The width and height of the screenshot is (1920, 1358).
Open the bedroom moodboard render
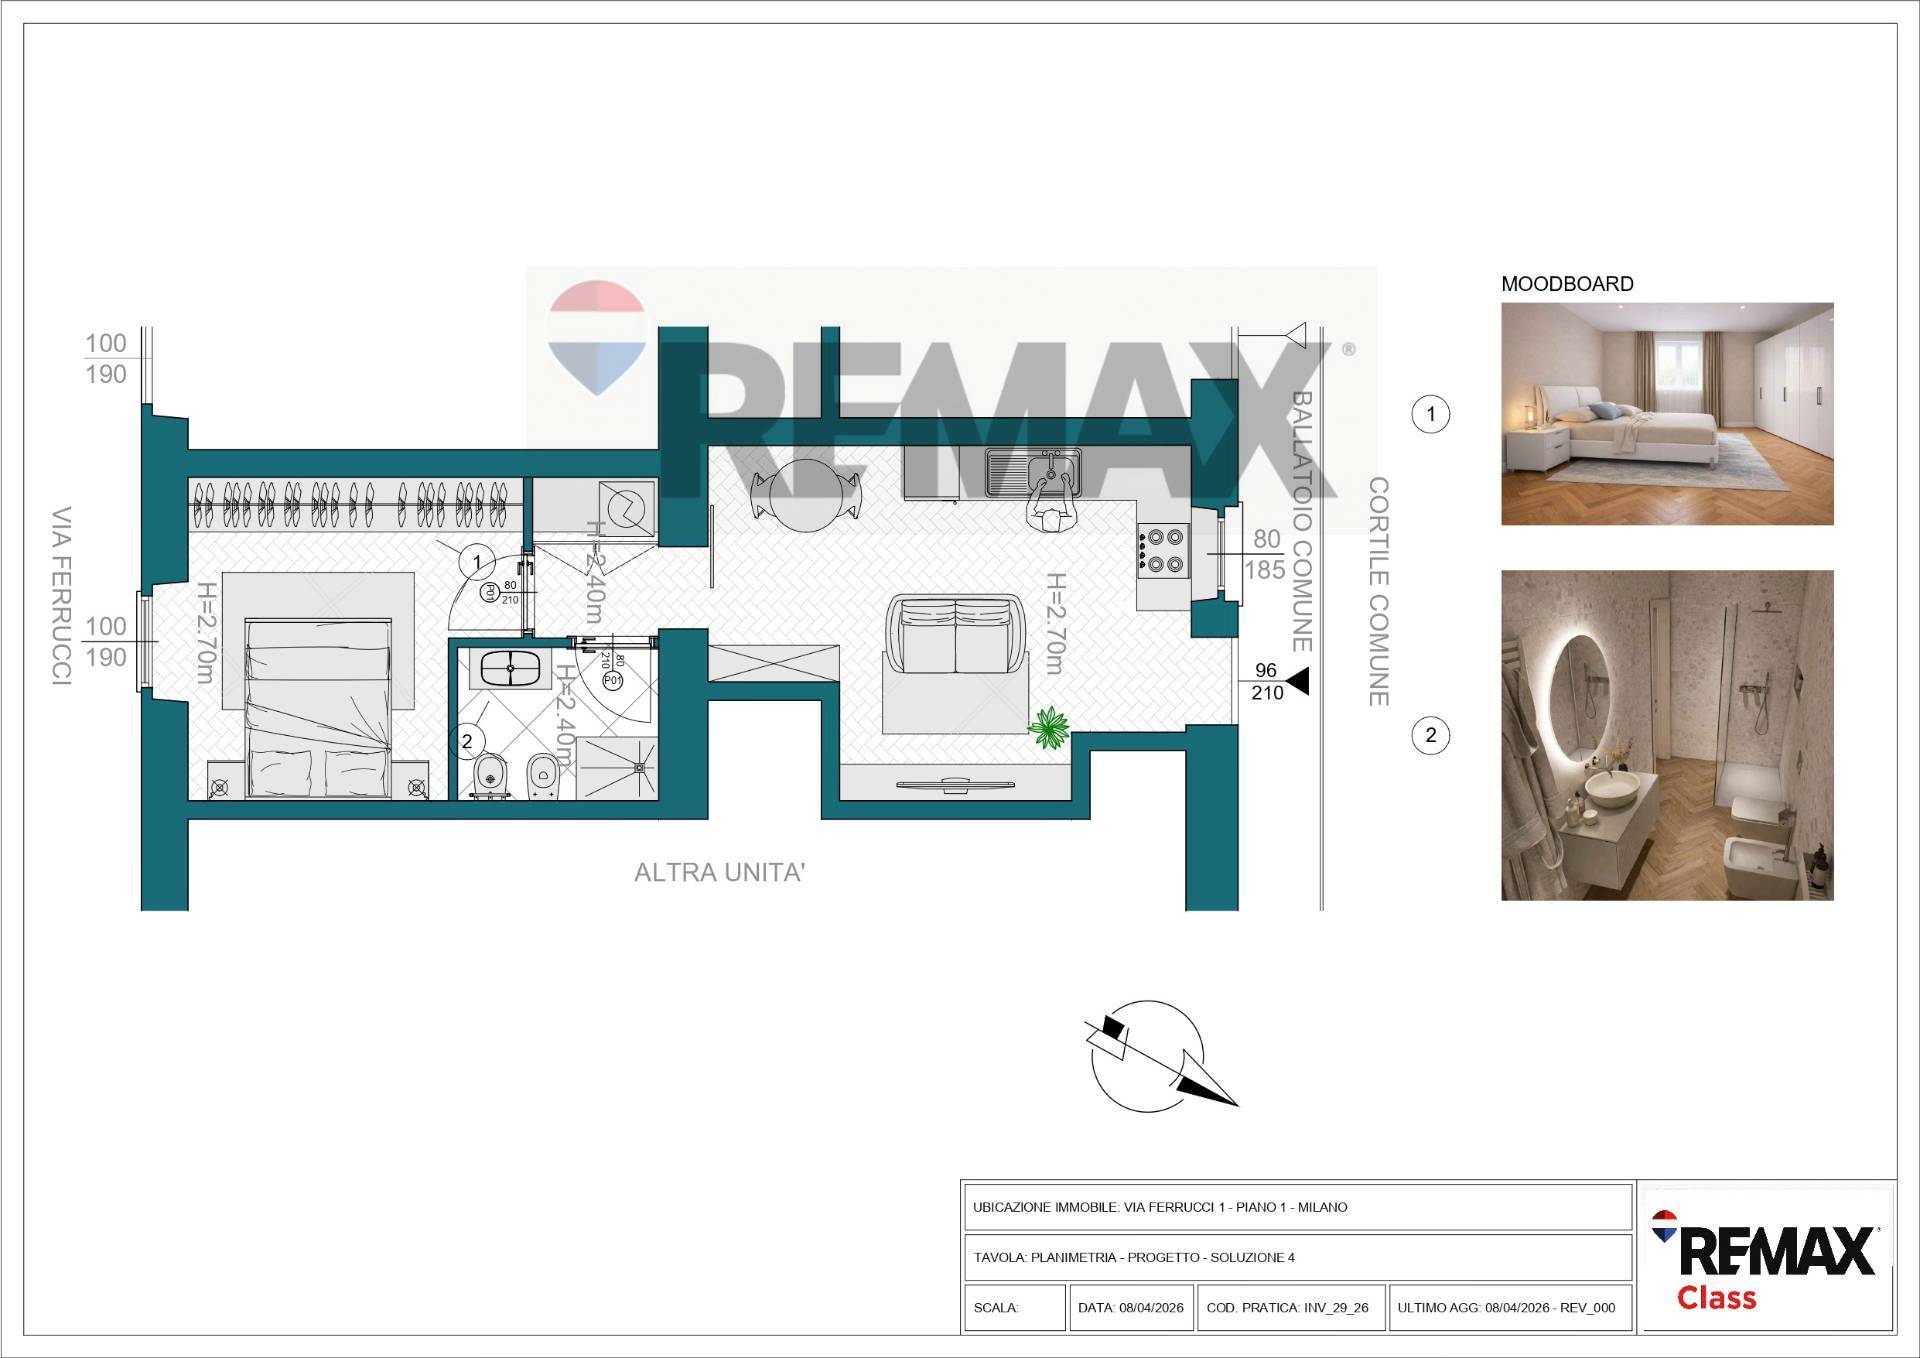1667,414
